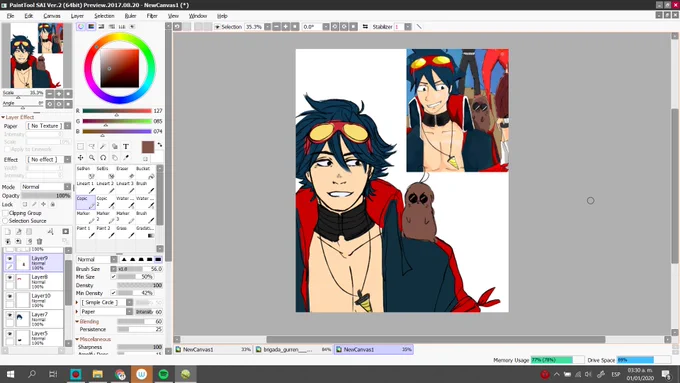The width and height of the screenshot is (680, 383).
Task: Toggle the Min Density pressure checkbox
Action: click(x=114, y=293)
